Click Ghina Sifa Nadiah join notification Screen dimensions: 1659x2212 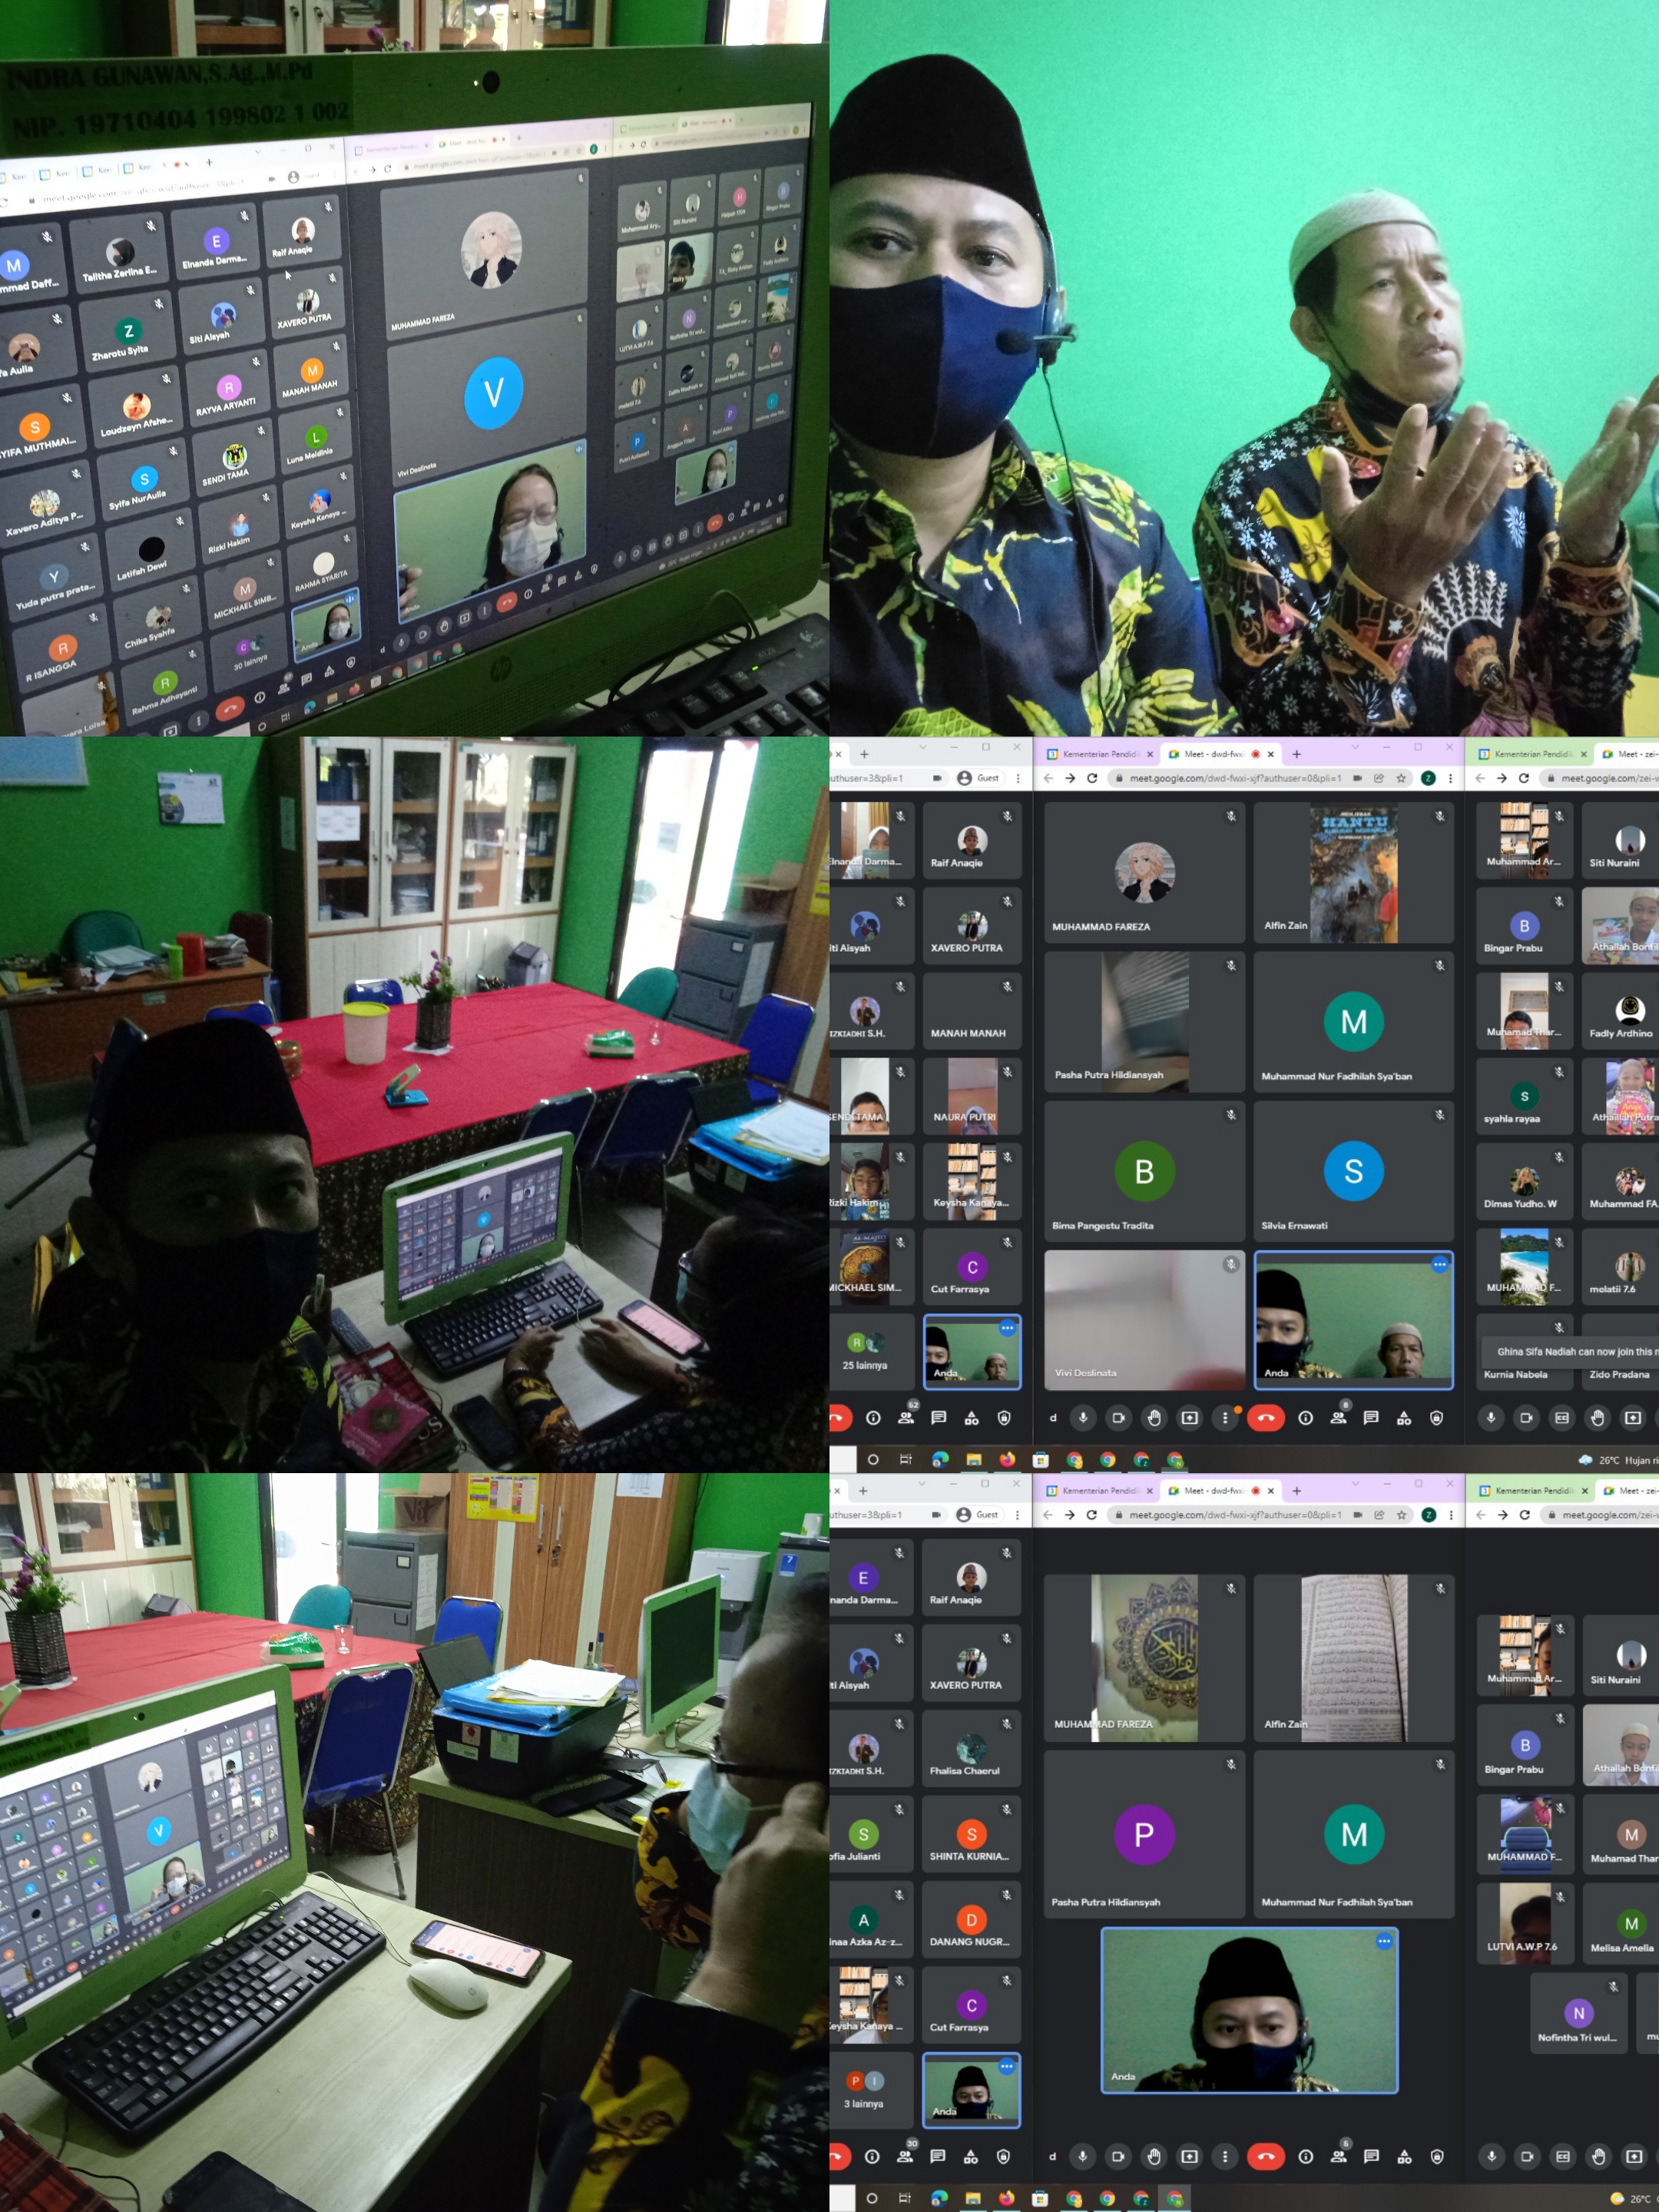[x=1570, y=1351]
